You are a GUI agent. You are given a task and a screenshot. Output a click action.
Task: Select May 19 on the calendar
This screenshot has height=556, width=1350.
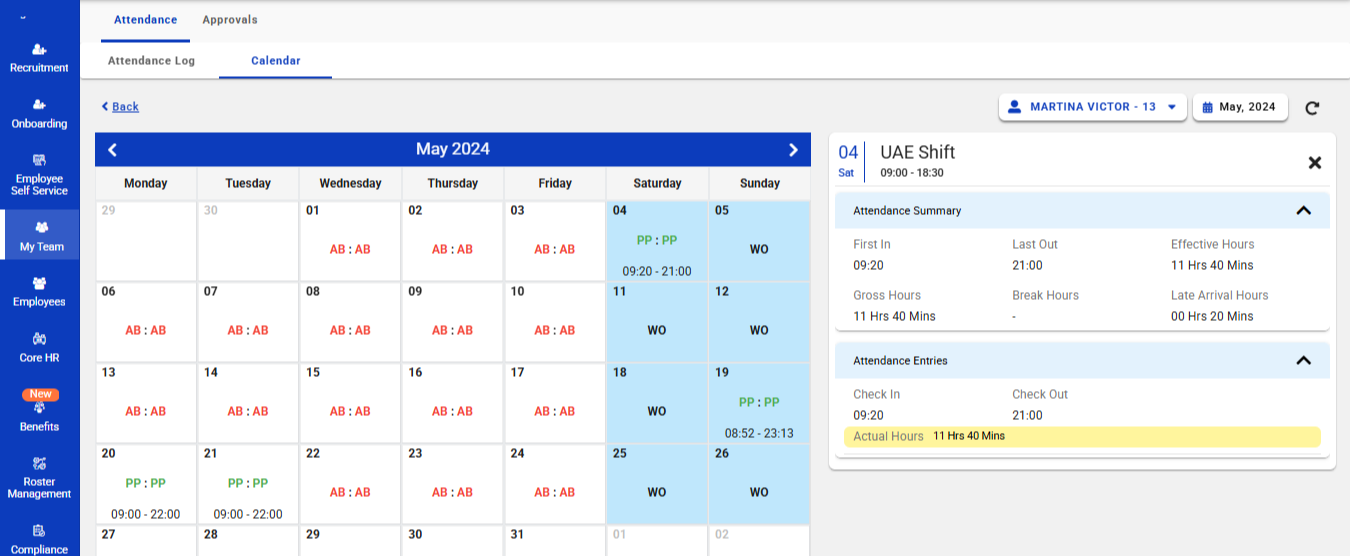coord(759,403)
